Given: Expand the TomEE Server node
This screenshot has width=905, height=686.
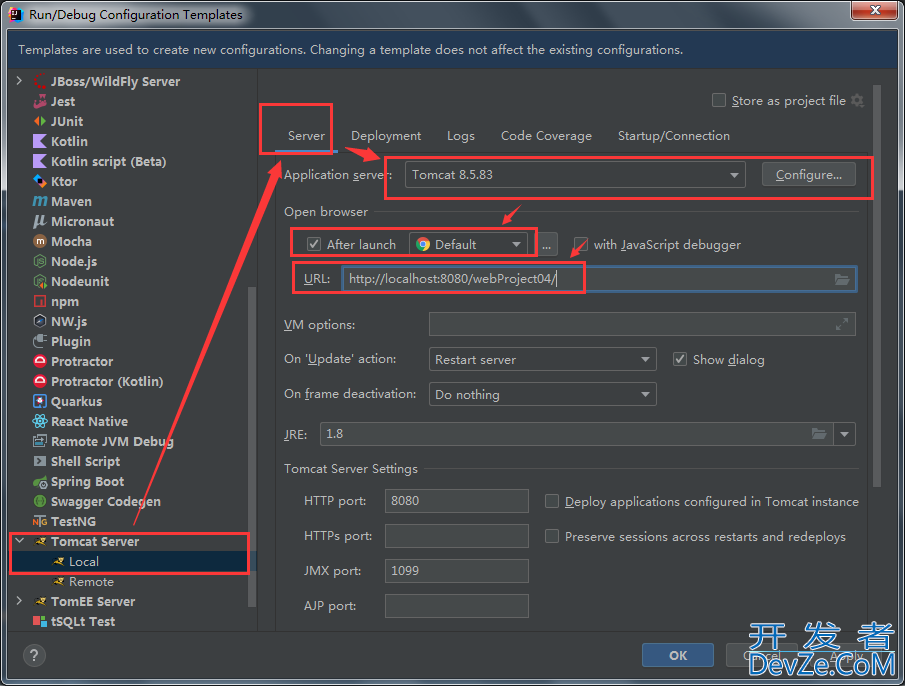Looking at the screenshot, I should (20, 601).
